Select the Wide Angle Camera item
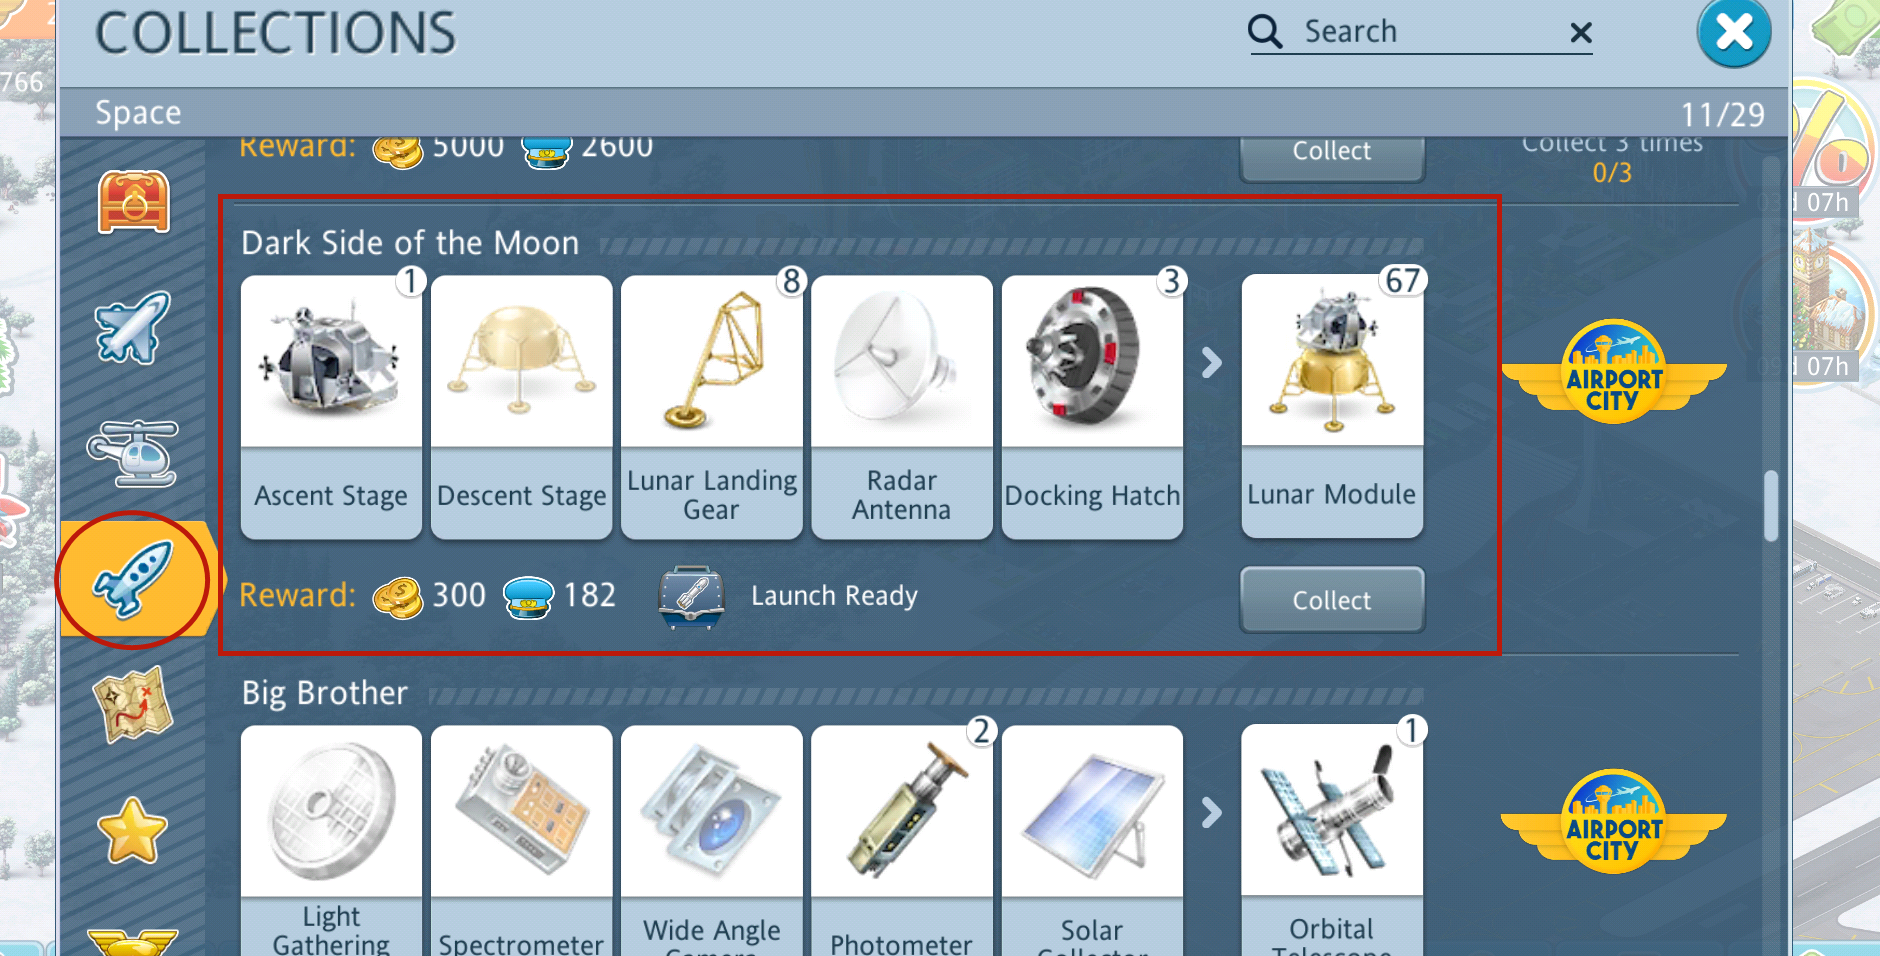 (711, 841)
